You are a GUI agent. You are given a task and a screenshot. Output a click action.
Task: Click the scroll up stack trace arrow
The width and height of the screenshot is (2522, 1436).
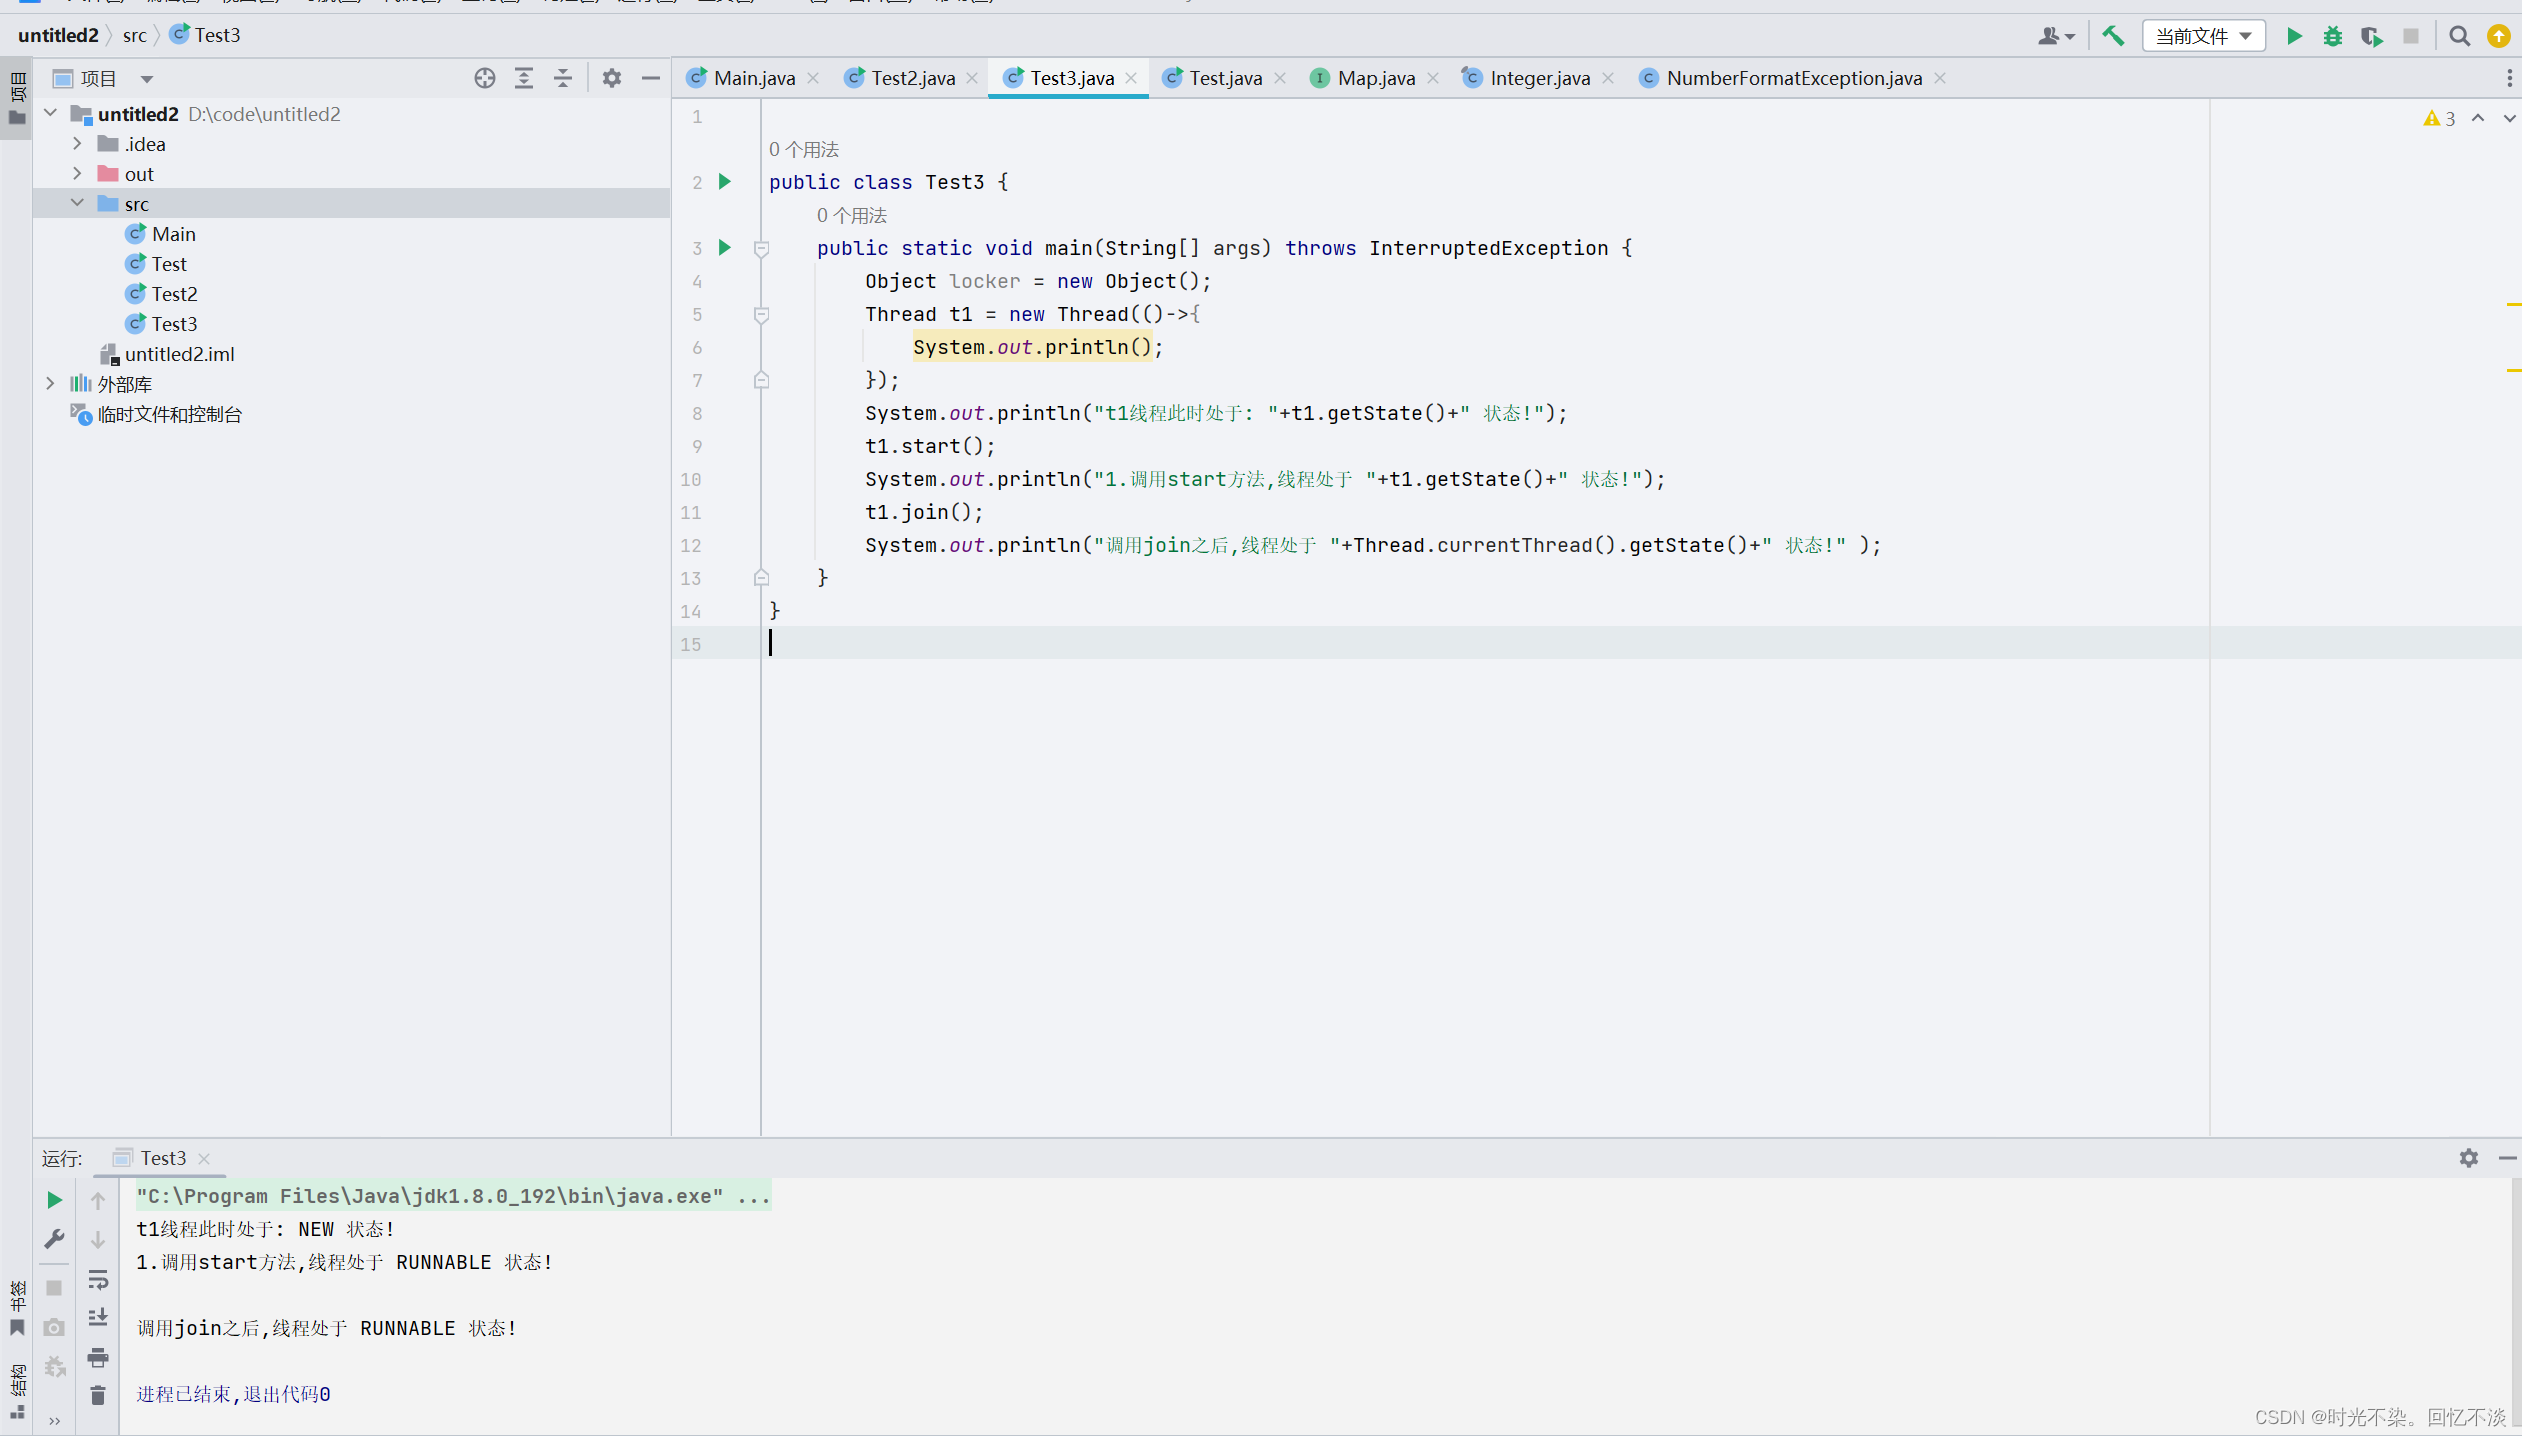coord(98,1200)
